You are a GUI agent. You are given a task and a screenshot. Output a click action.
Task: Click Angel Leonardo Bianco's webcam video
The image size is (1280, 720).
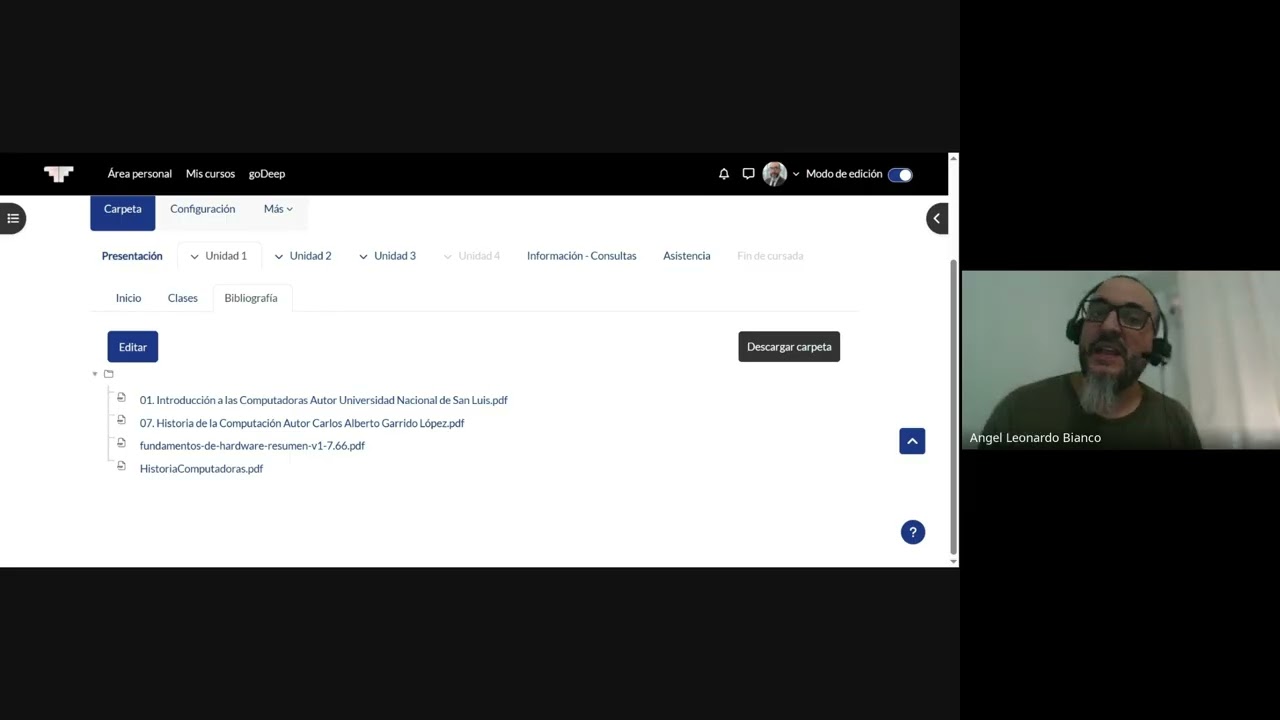coord(1121,360)
